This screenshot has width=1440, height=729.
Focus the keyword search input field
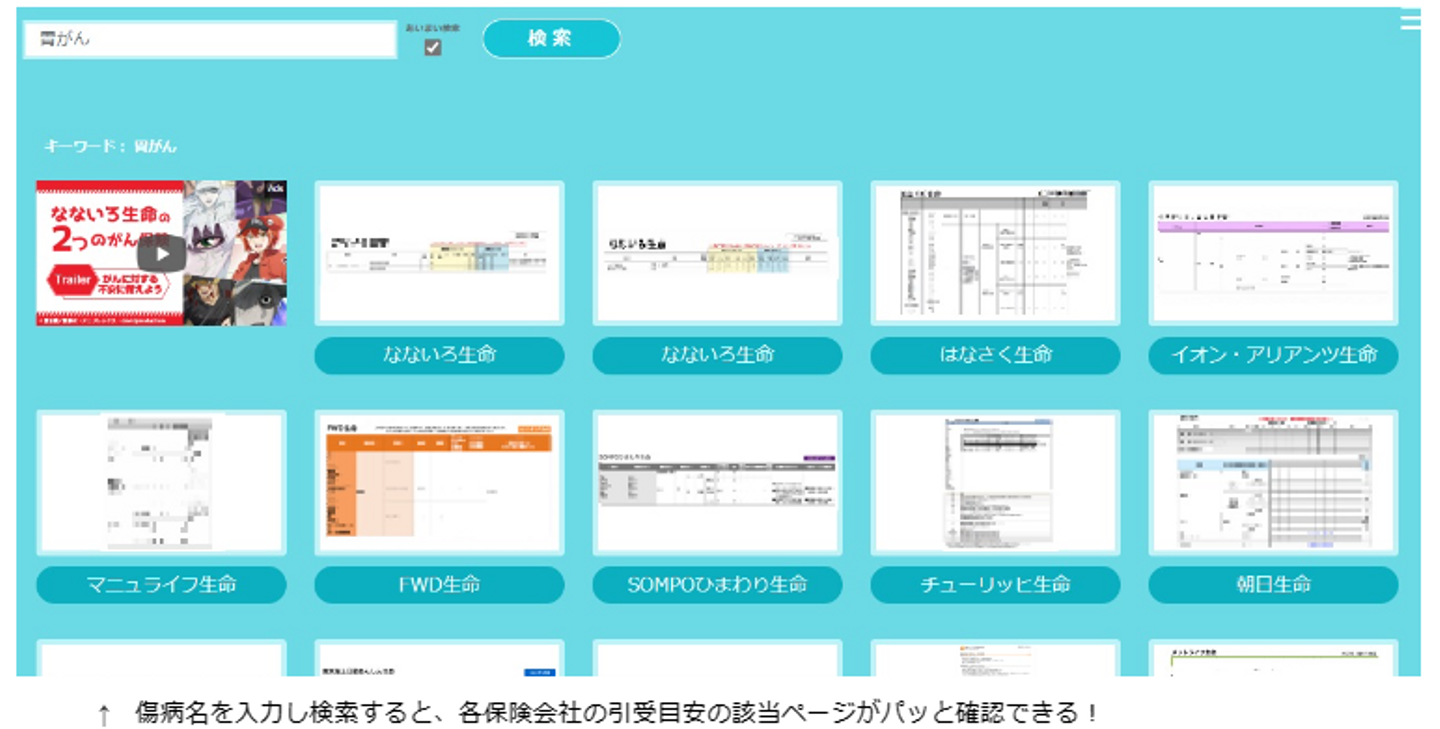210,40
